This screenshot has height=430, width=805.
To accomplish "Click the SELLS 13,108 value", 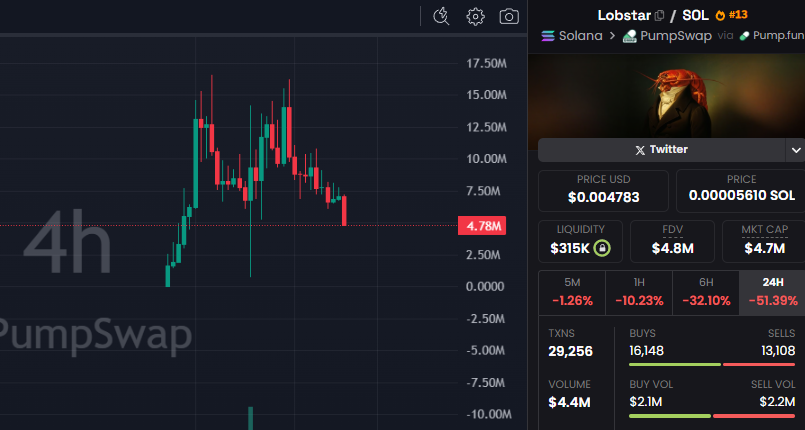I will [x=778, y=351].
